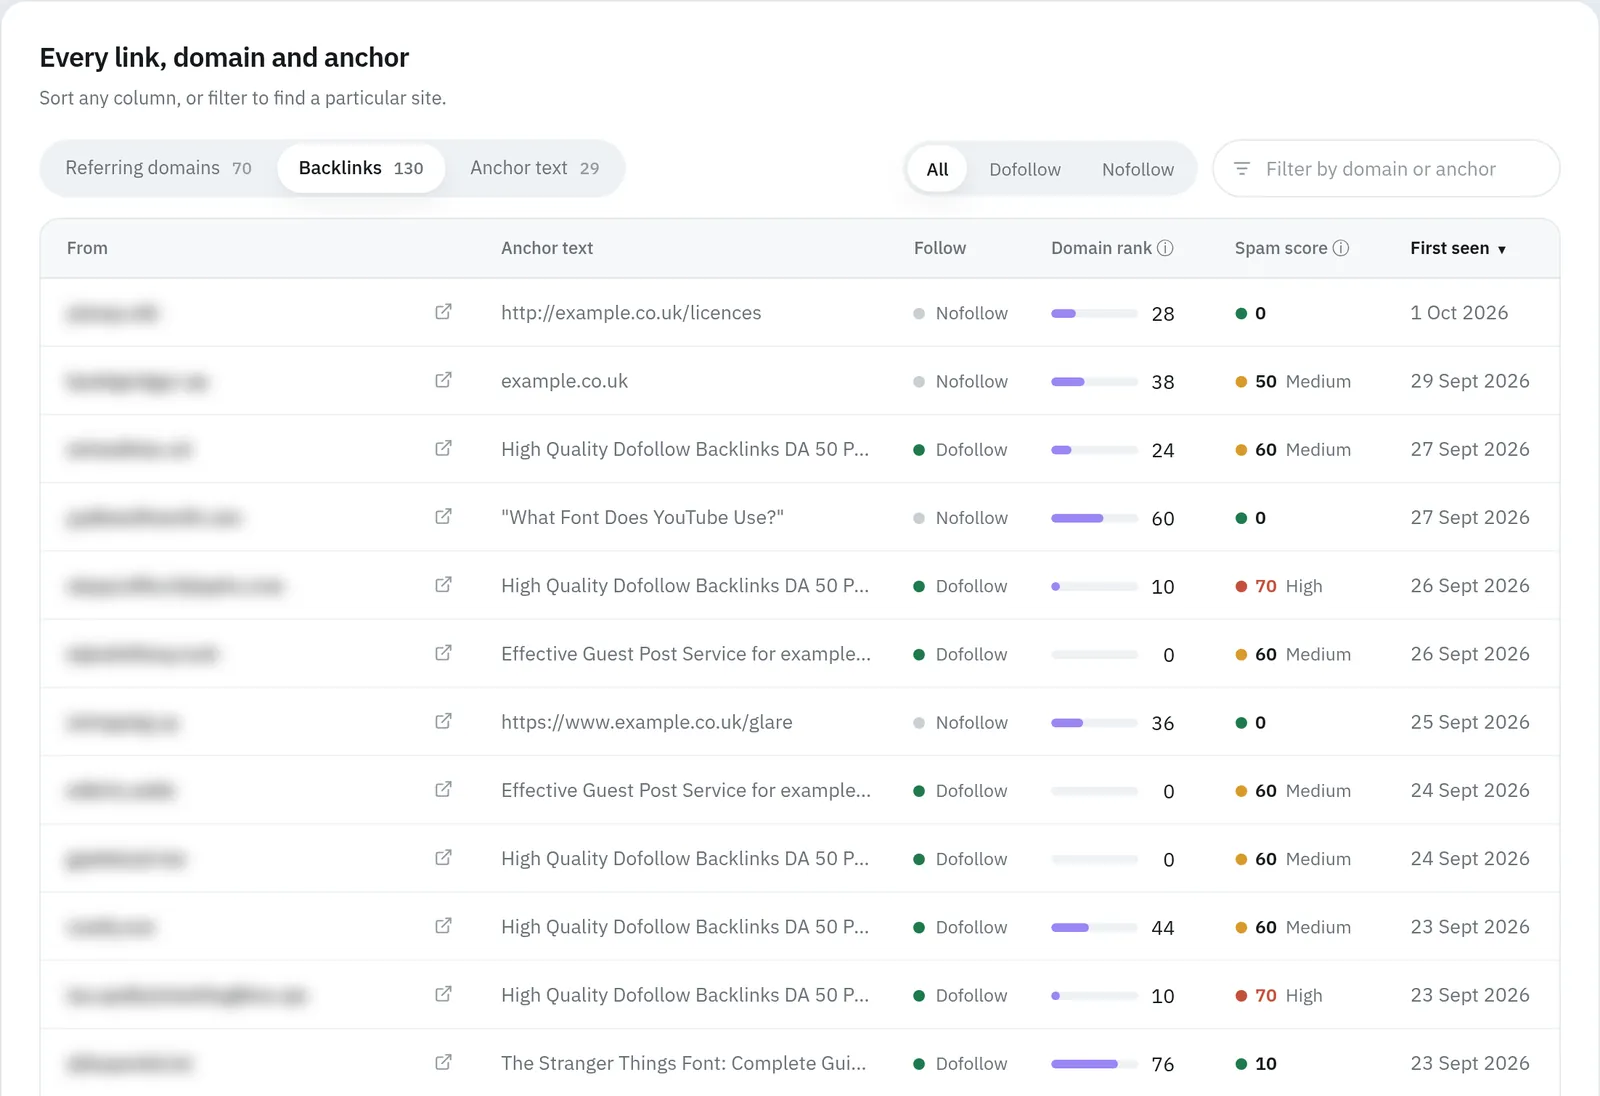Focus the Filter by domain or anchor field

coord(1386,169)
